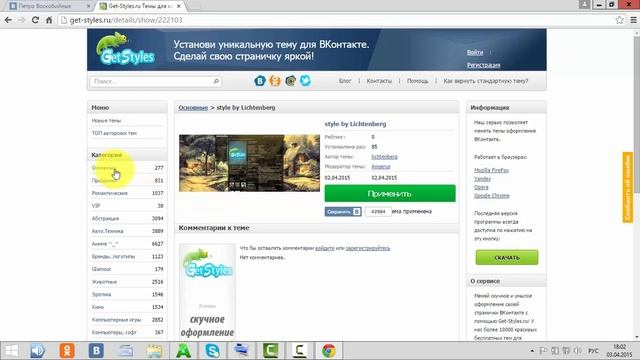The height and width of the screenshot is (360, 640).
Task: Click the theme preview thumbnail
Action: click(249, 163)
